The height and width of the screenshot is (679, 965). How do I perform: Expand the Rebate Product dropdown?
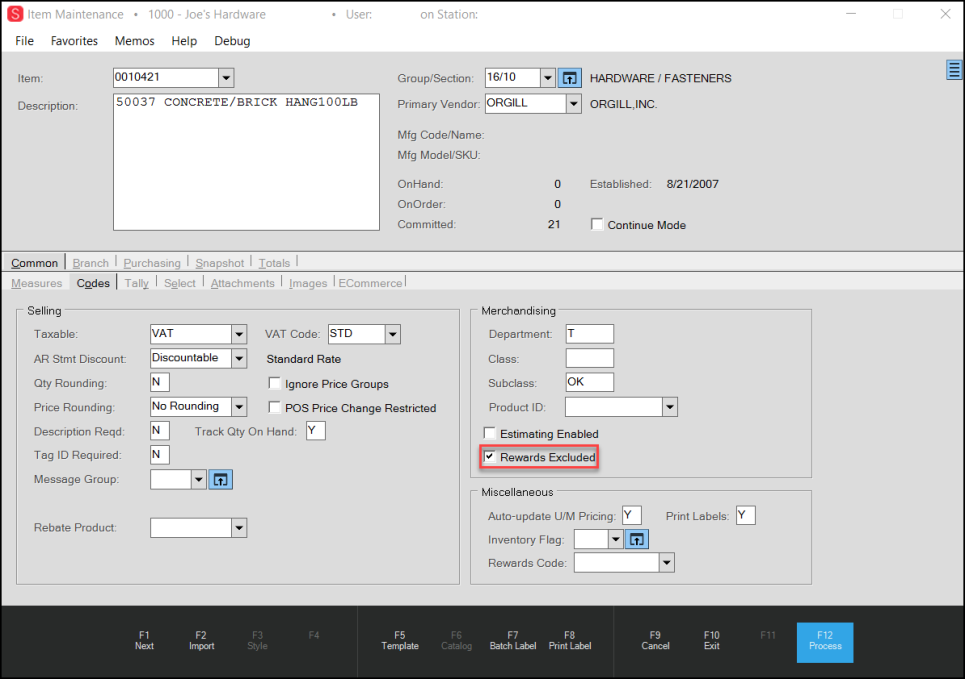tap(239, 528)
